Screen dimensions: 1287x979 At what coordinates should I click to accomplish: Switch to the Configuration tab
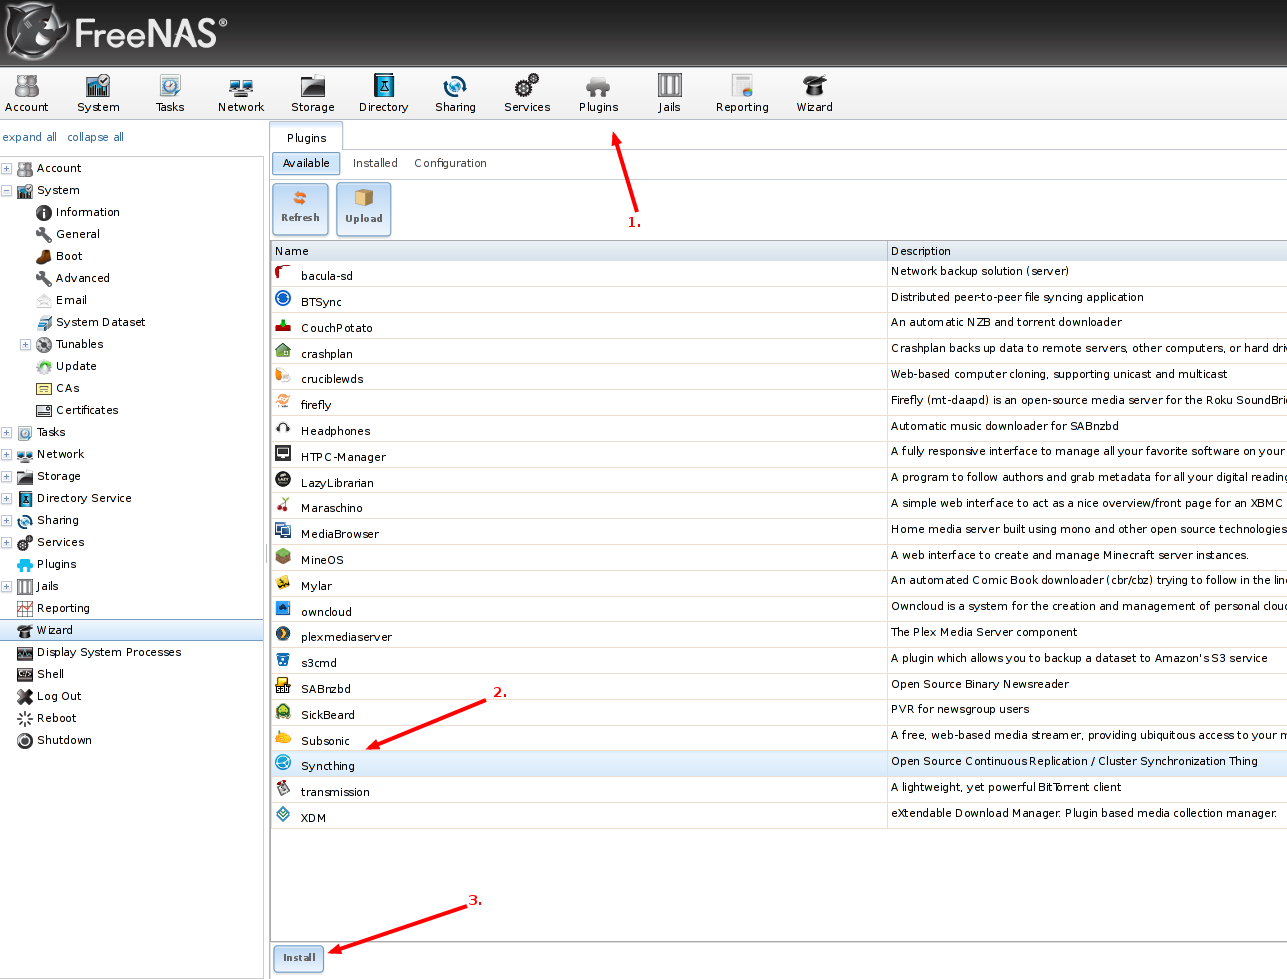[450, 163]
